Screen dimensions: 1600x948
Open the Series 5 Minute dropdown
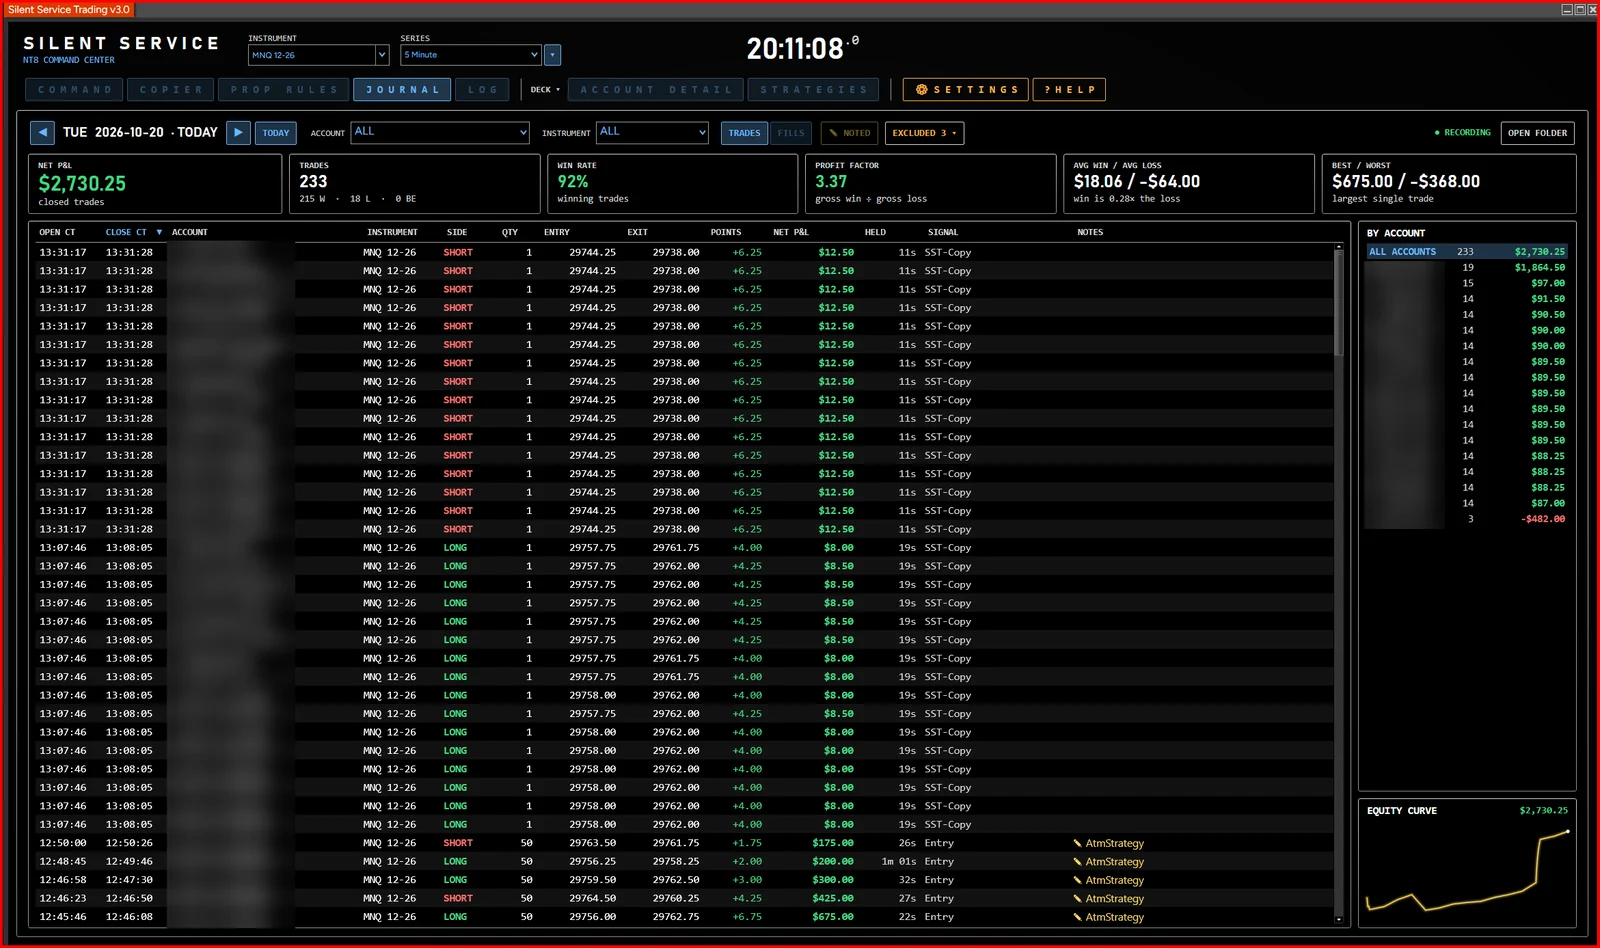click(471, 55)
